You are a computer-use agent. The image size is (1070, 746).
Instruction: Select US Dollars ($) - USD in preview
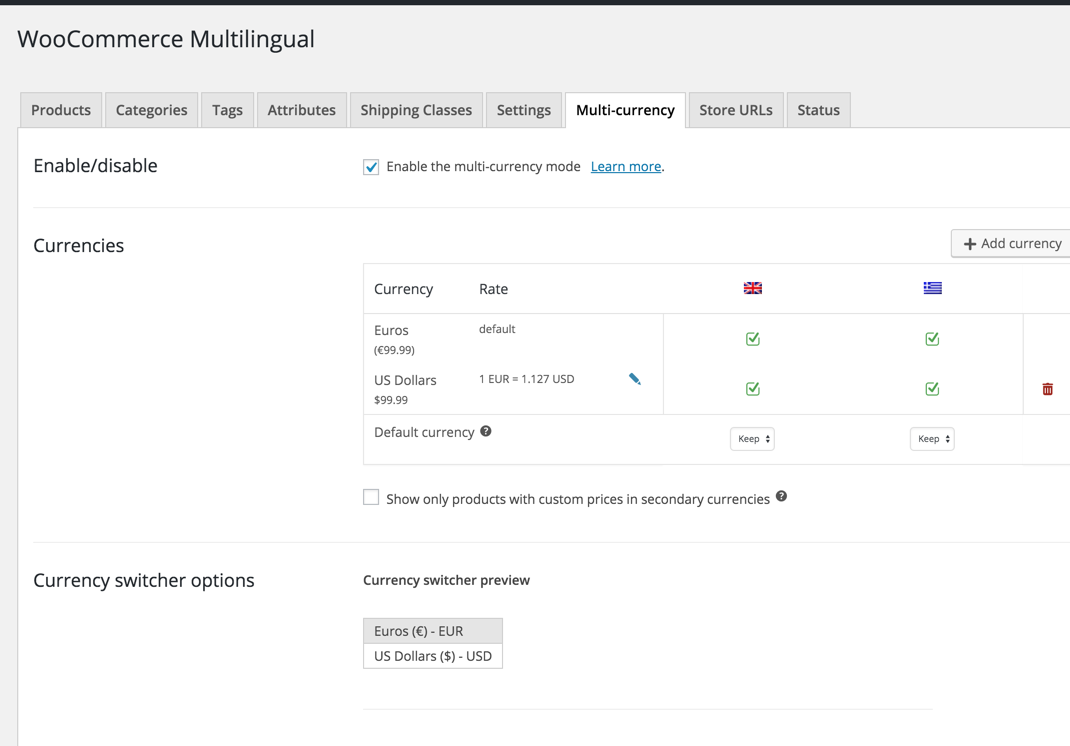click(433, 656)
